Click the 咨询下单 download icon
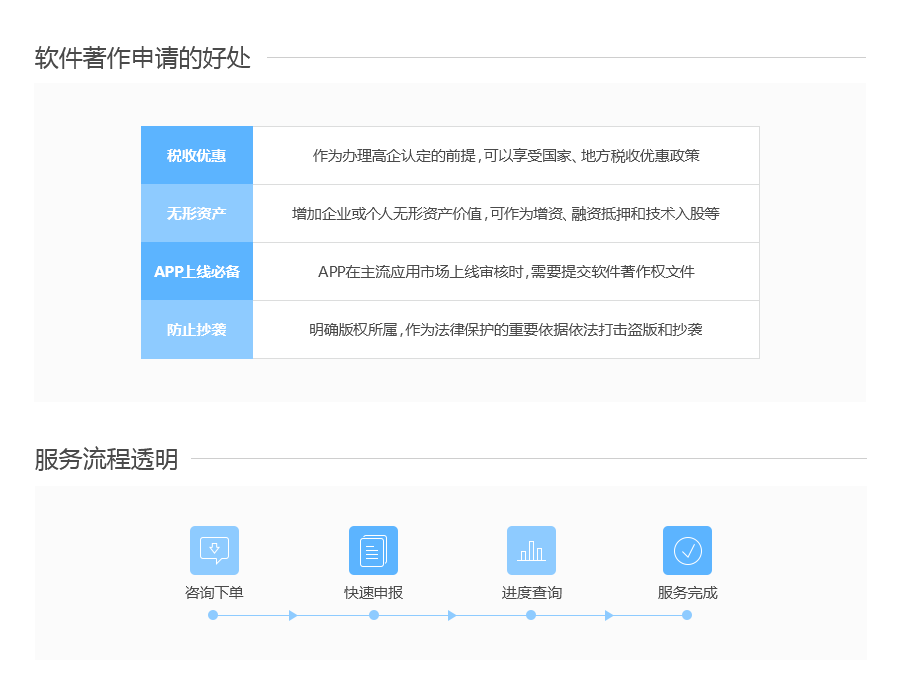Screen dimensions: 898x688 pos(214,550)
